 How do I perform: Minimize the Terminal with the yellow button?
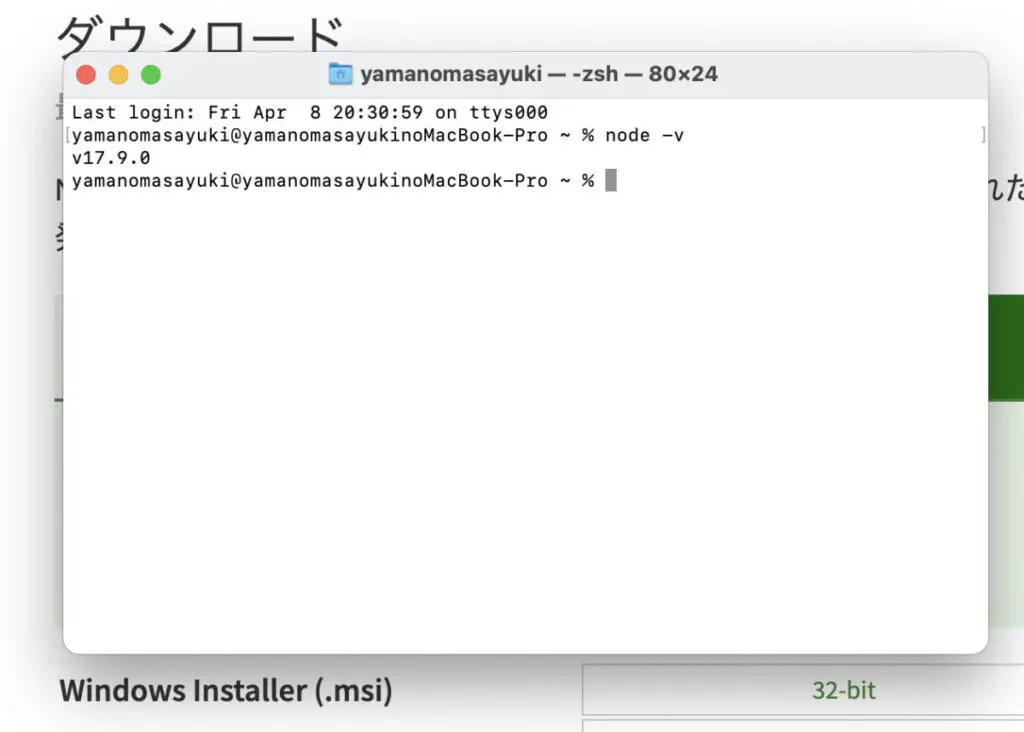tap(118, 75)
